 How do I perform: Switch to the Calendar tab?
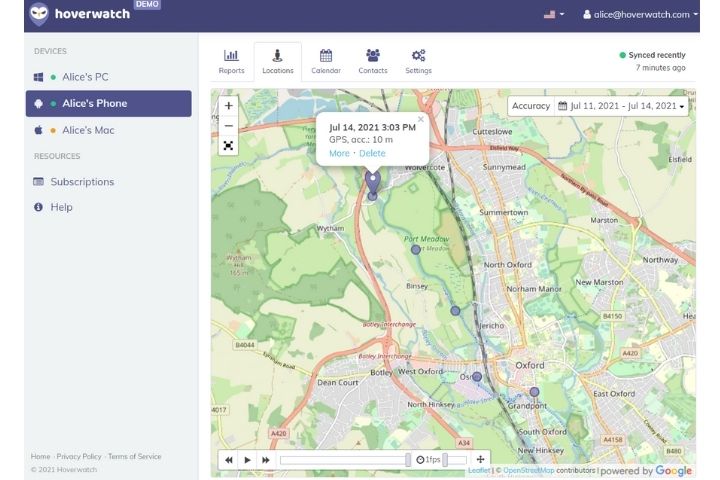326,62
